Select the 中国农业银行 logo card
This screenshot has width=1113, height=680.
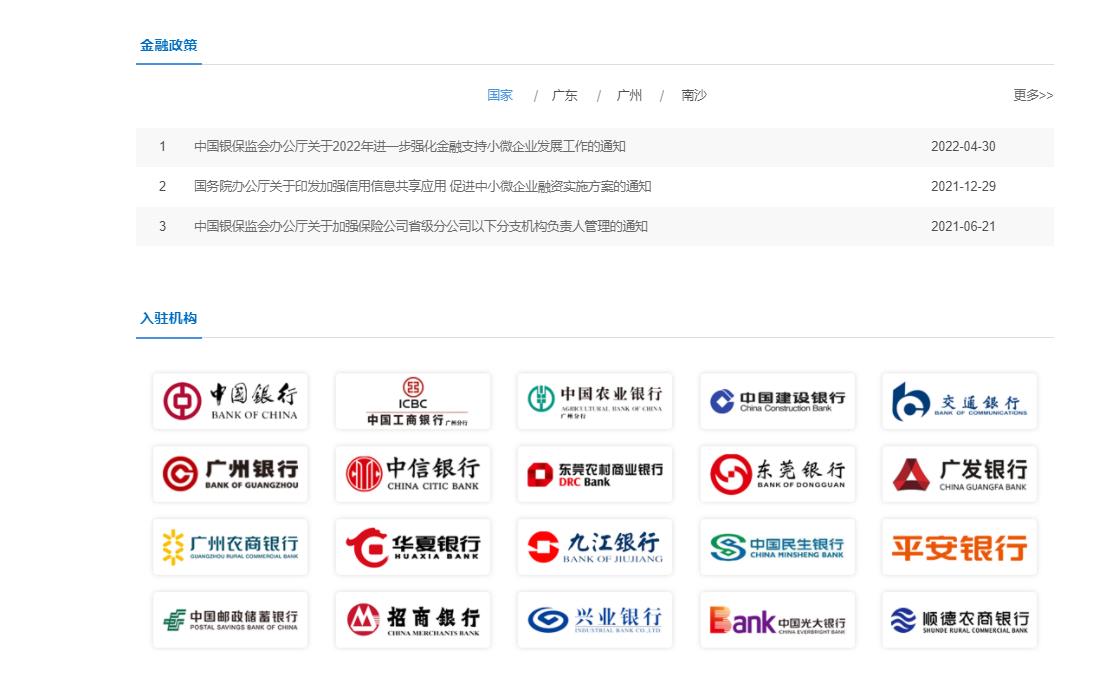tap(595, 402)
